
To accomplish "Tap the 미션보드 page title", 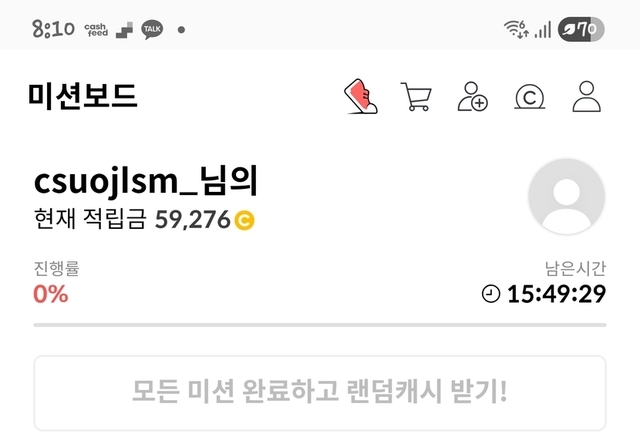I will [83, 96].
